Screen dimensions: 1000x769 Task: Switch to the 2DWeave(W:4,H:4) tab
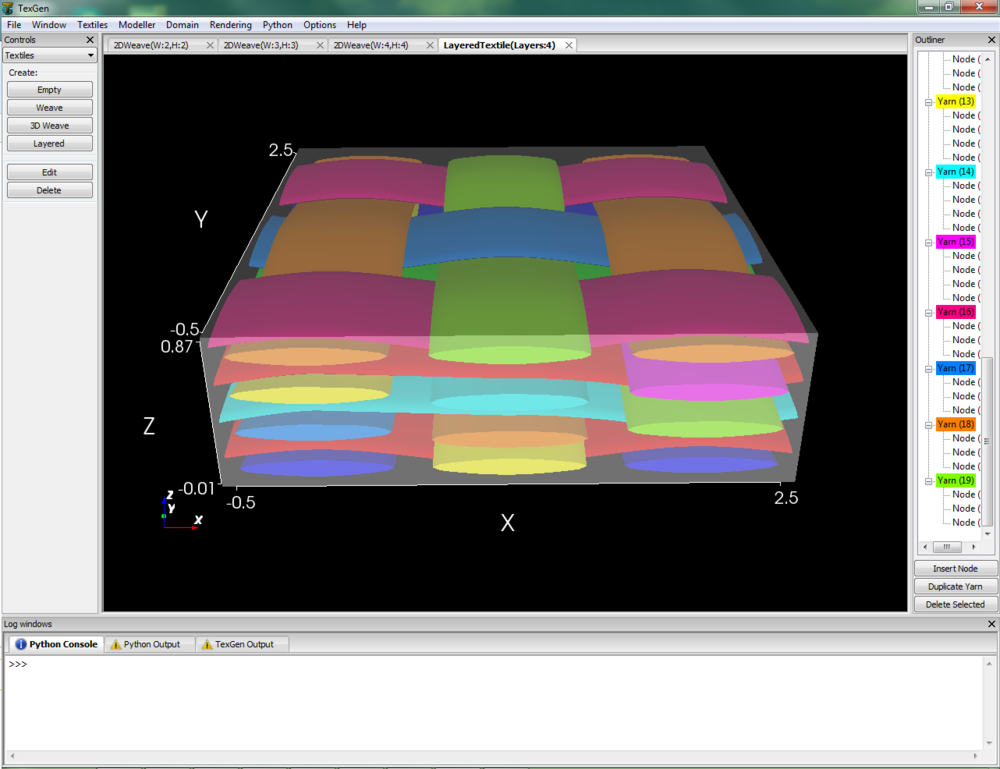click(370, 45)
